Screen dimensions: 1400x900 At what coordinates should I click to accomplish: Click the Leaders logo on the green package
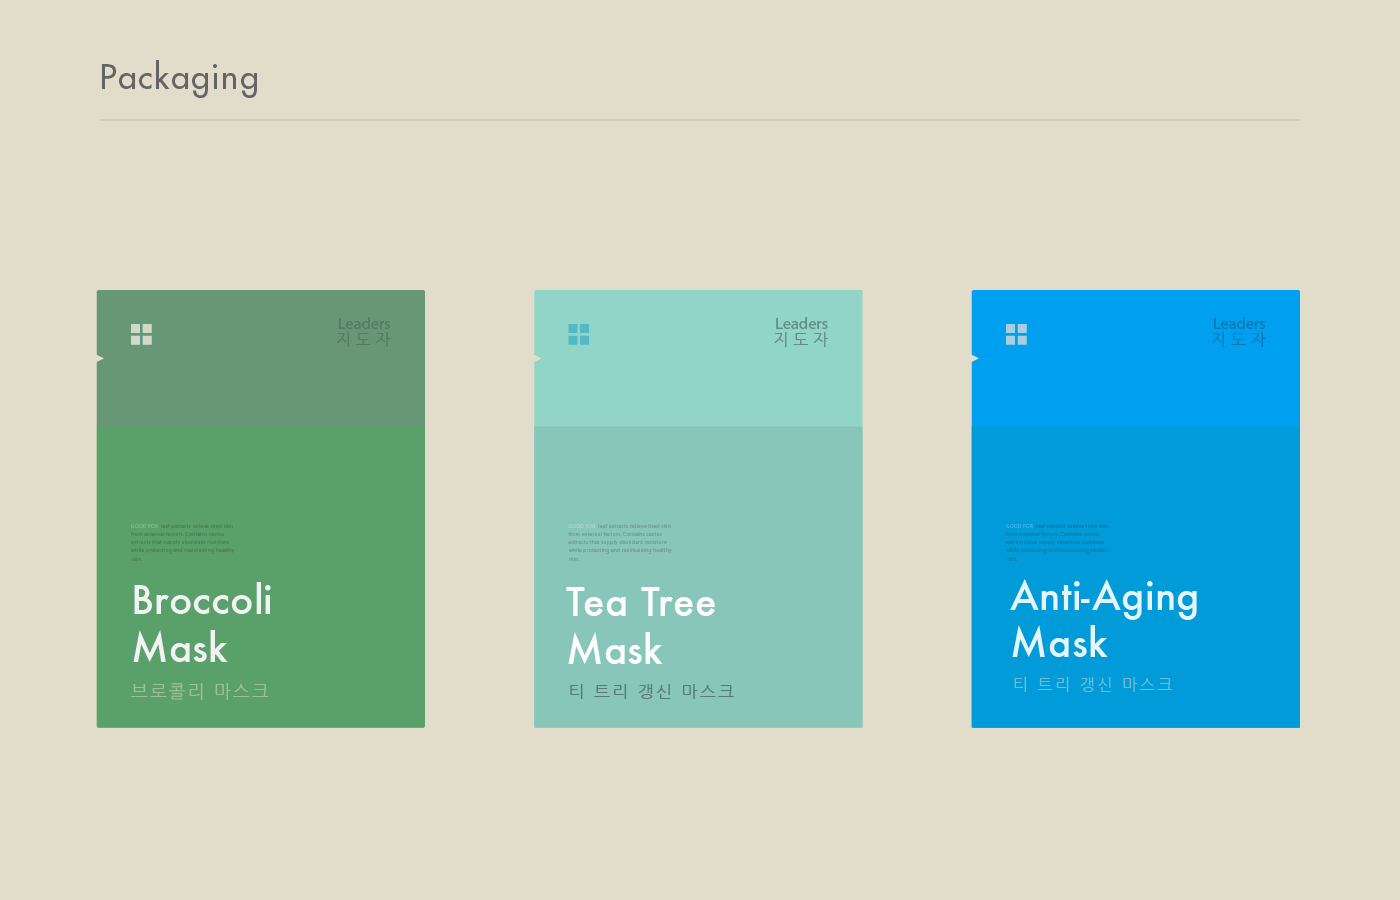pyautogui.click(x=364, y=331)
